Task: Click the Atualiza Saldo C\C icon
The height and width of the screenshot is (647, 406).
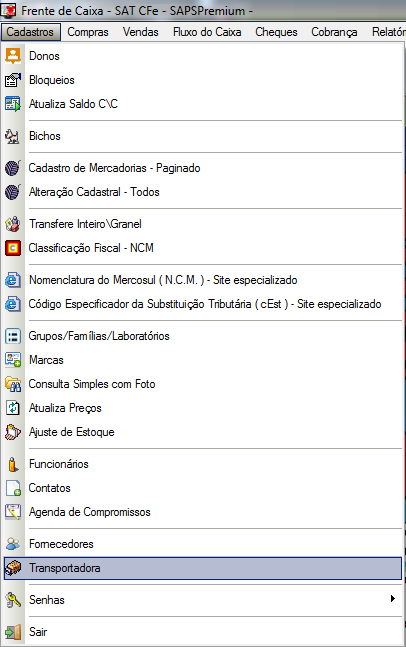Action: tap(13, 104)
